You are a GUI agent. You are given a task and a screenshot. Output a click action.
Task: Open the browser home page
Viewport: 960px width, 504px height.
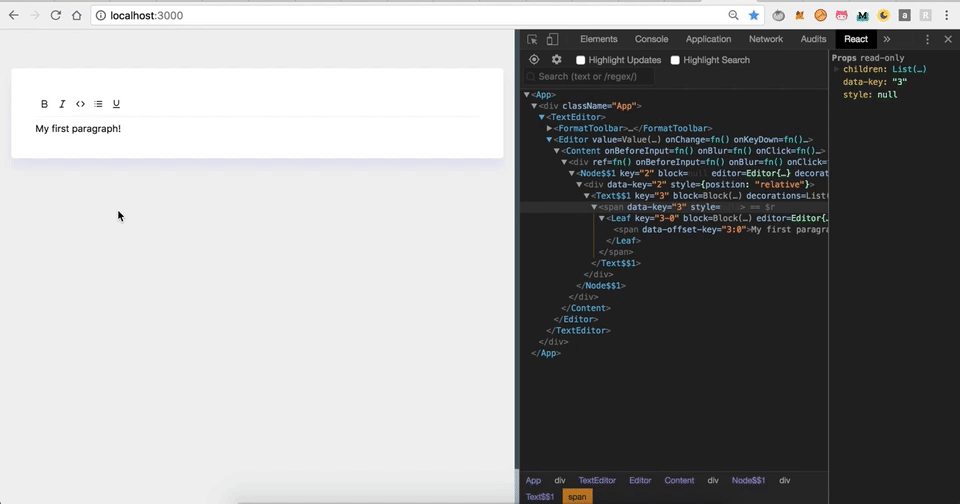point(77,15)
